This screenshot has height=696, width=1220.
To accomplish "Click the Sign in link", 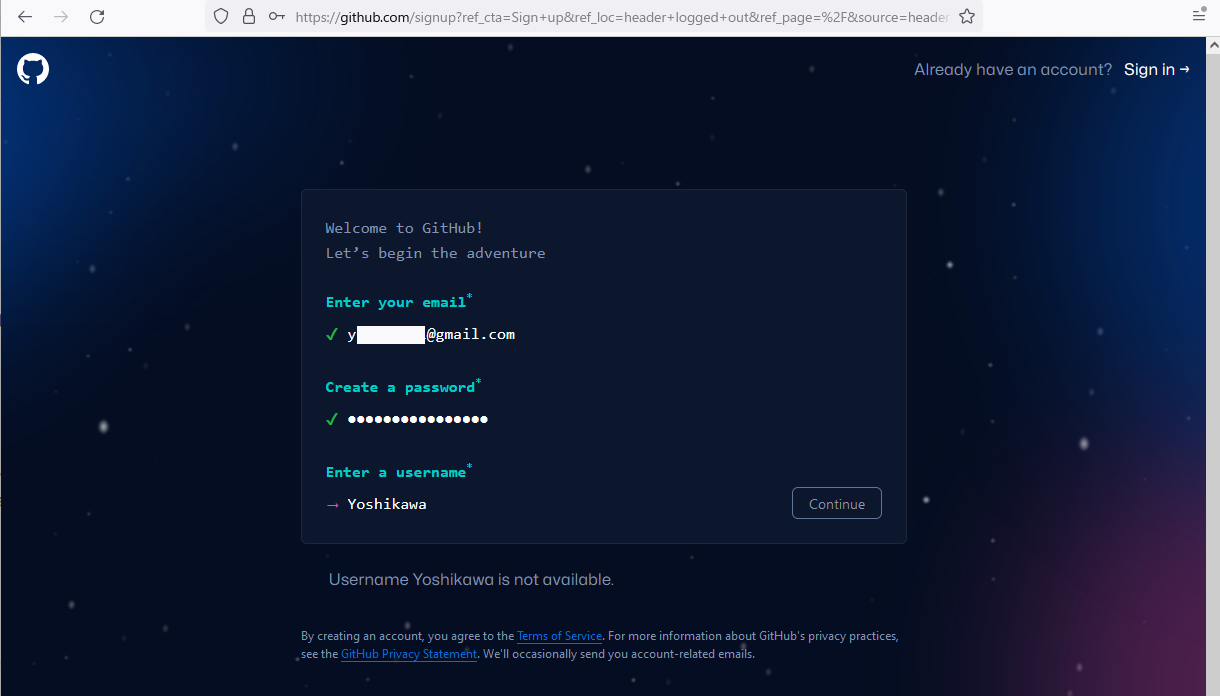I will click(x=1157, y=69).
